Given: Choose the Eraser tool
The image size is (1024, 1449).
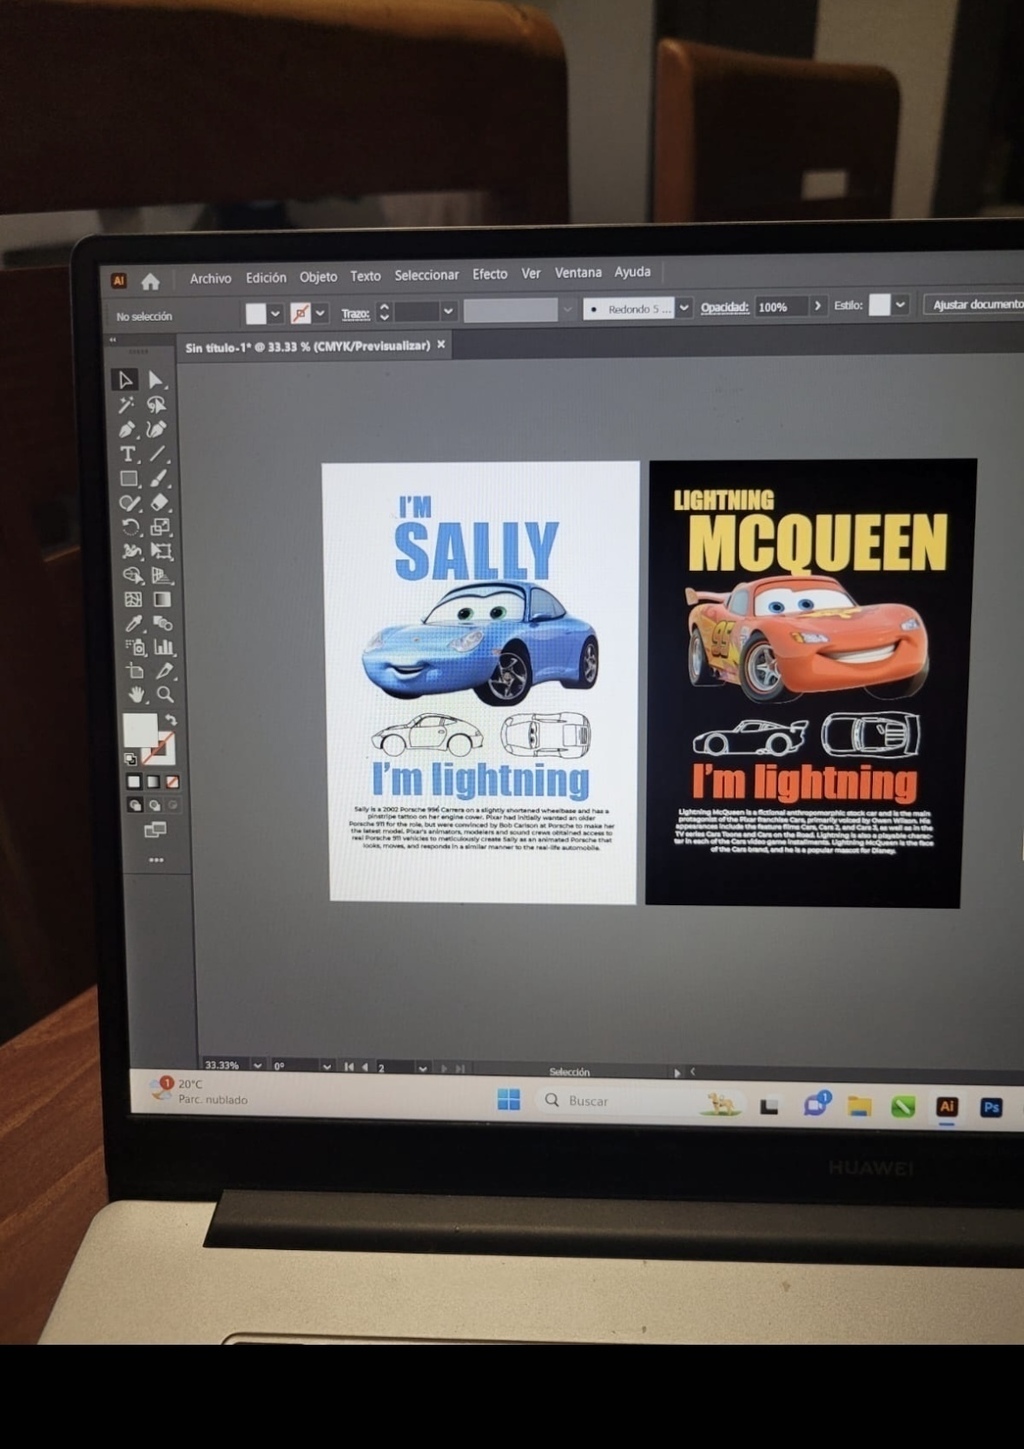Looking at the screenshot, I should [160, 503].
